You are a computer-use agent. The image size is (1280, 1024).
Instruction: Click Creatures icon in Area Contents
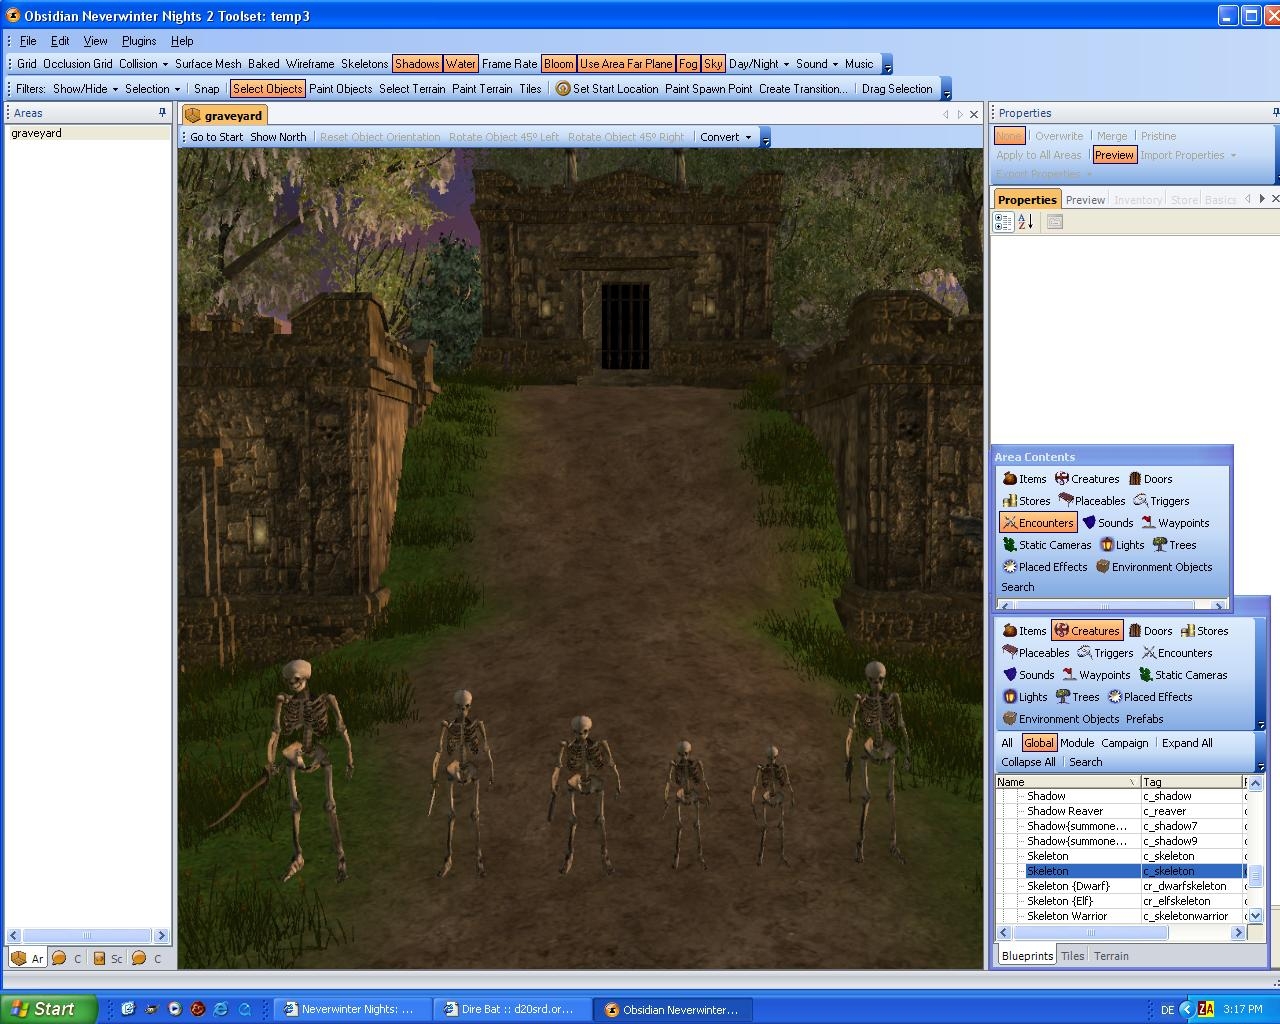point(1062,479)
